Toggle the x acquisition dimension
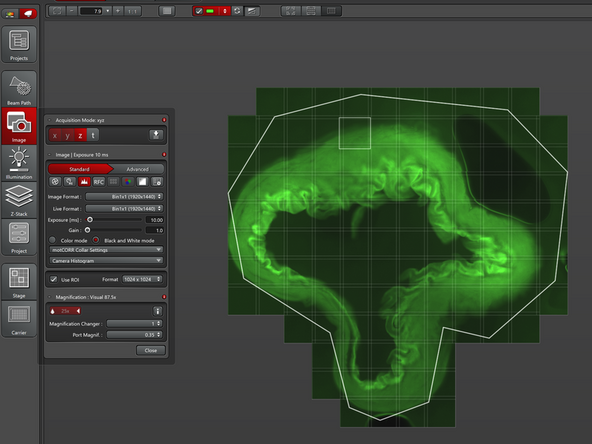 tap(55, 136)
